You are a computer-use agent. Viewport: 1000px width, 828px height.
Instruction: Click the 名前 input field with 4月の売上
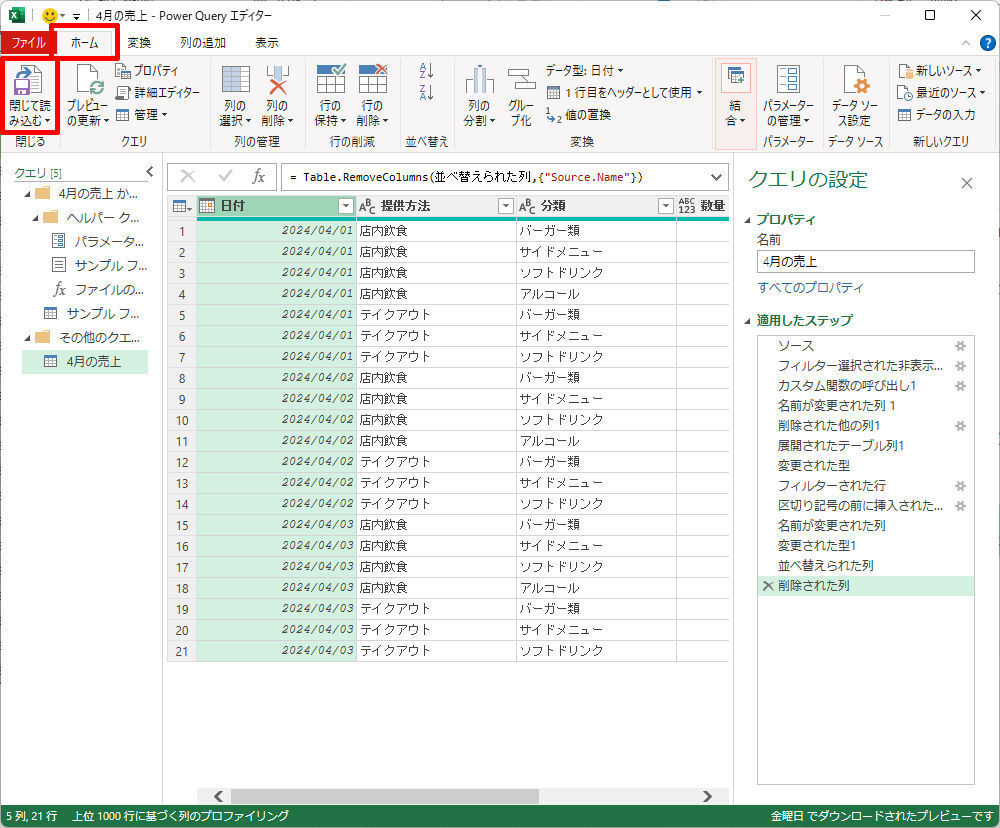coord(865,262)
